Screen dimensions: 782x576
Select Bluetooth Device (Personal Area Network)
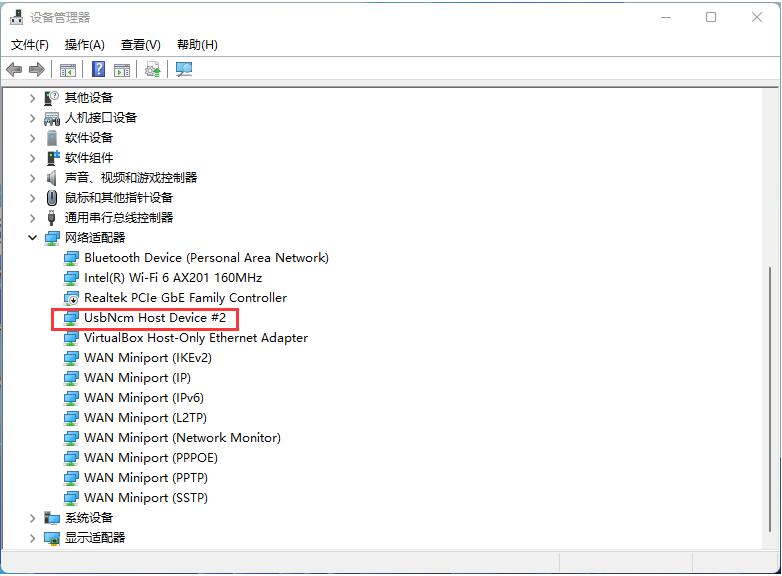pyautogui.click(x=206, y=258)
